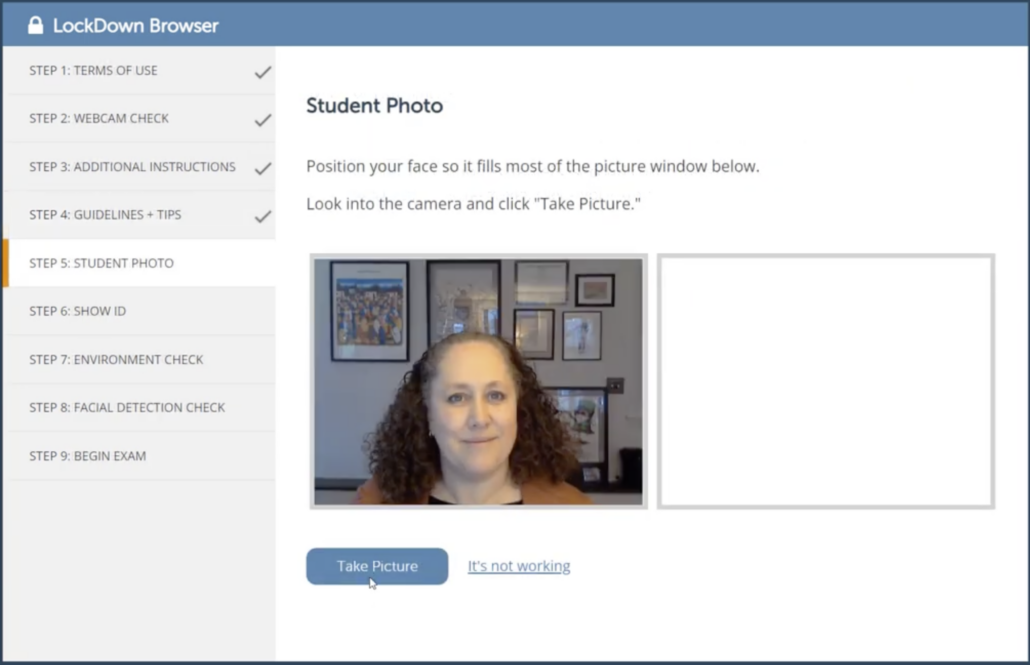Click the Step 2 Webcam Check checkmark
This screenshot has width=1030, height=665.
tap(263, 120)
